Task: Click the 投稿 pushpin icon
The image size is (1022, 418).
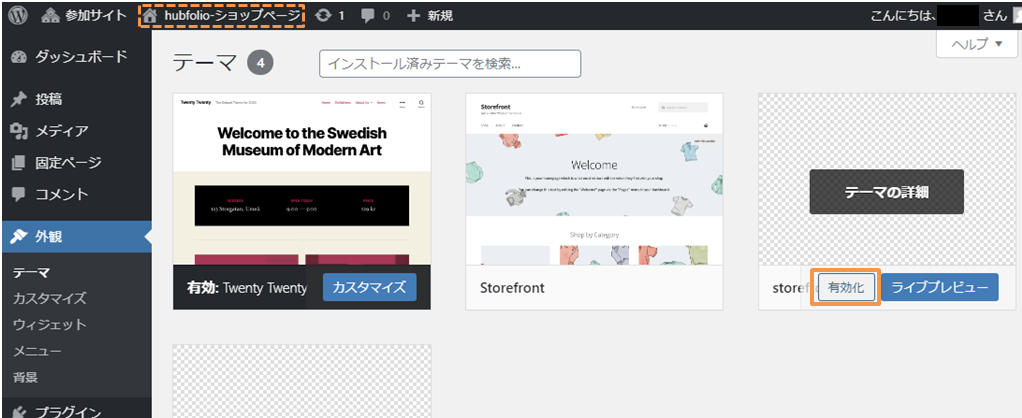Action: coord(19,100)
